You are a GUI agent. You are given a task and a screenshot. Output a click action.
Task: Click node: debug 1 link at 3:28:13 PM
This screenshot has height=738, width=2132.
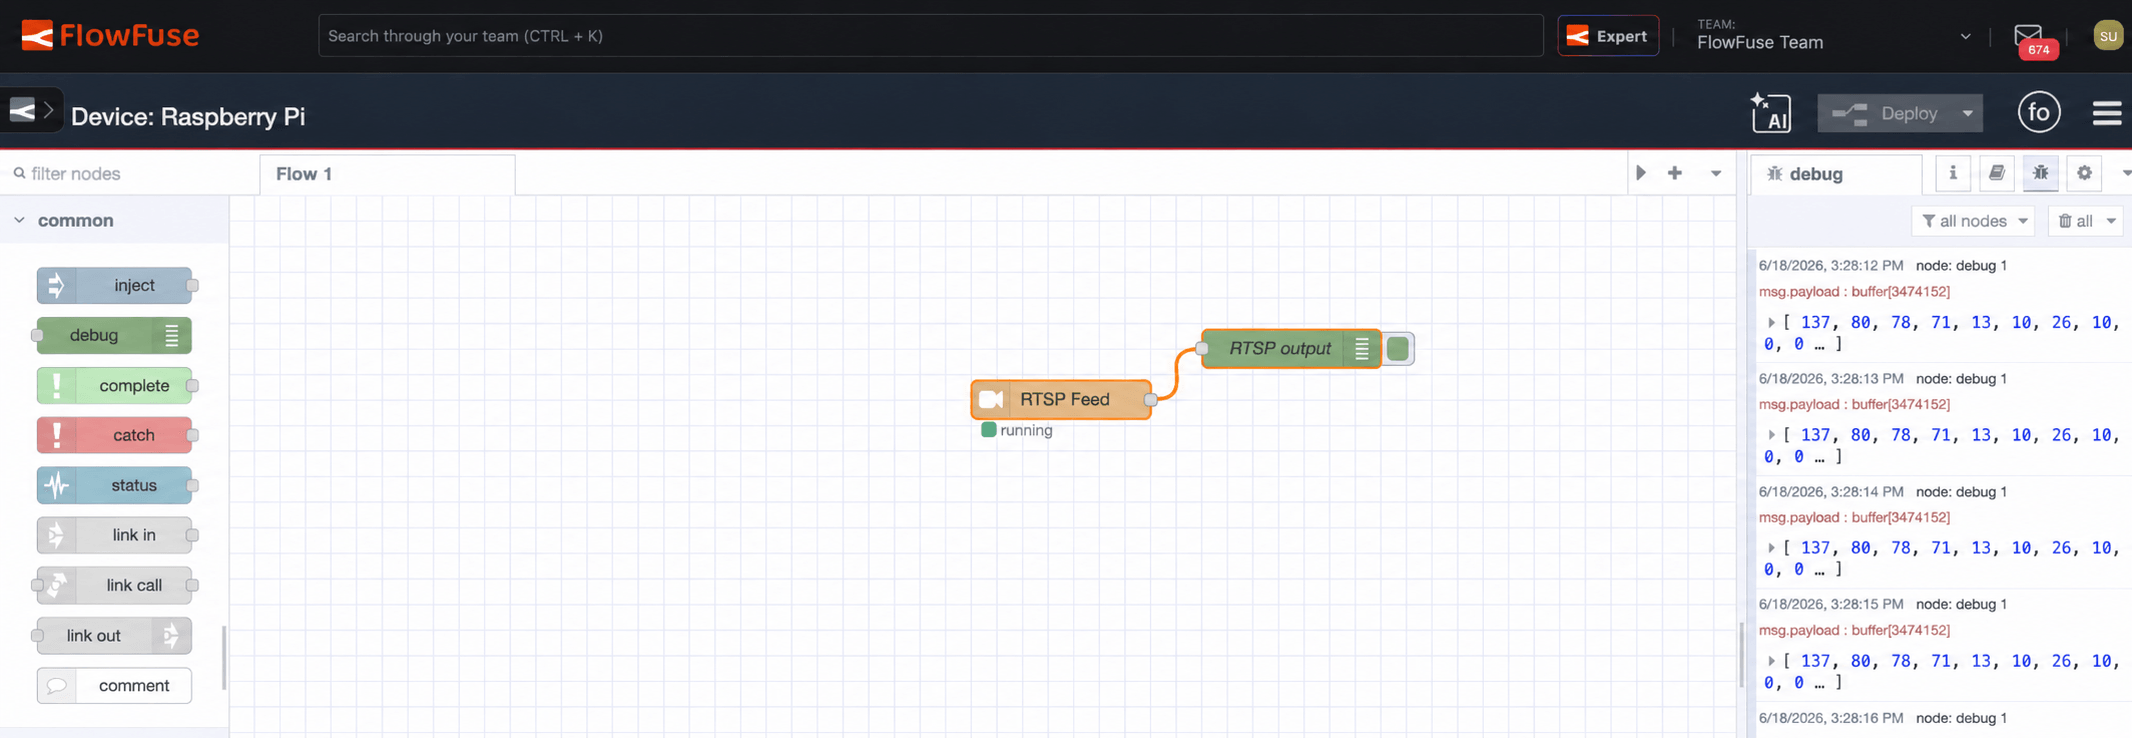point(1961,379)
